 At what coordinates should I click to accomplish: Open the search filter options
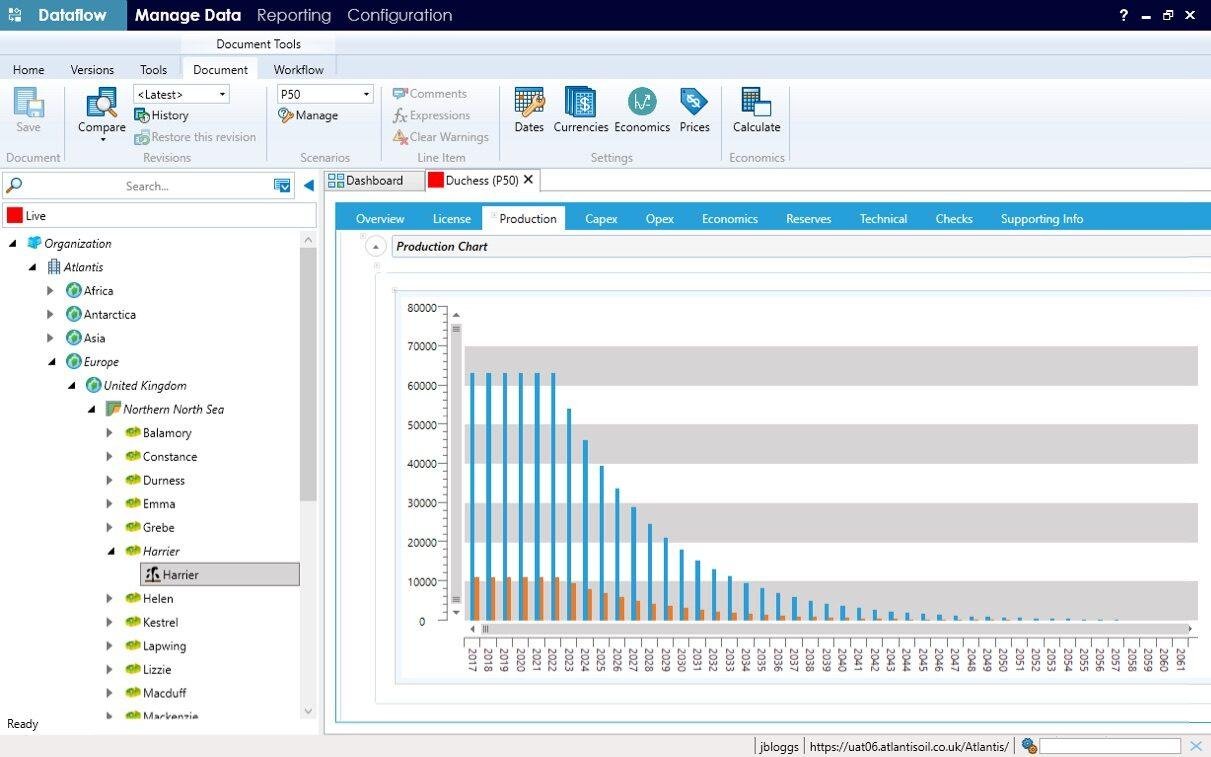pyautogui.click(x=282, y=186)
